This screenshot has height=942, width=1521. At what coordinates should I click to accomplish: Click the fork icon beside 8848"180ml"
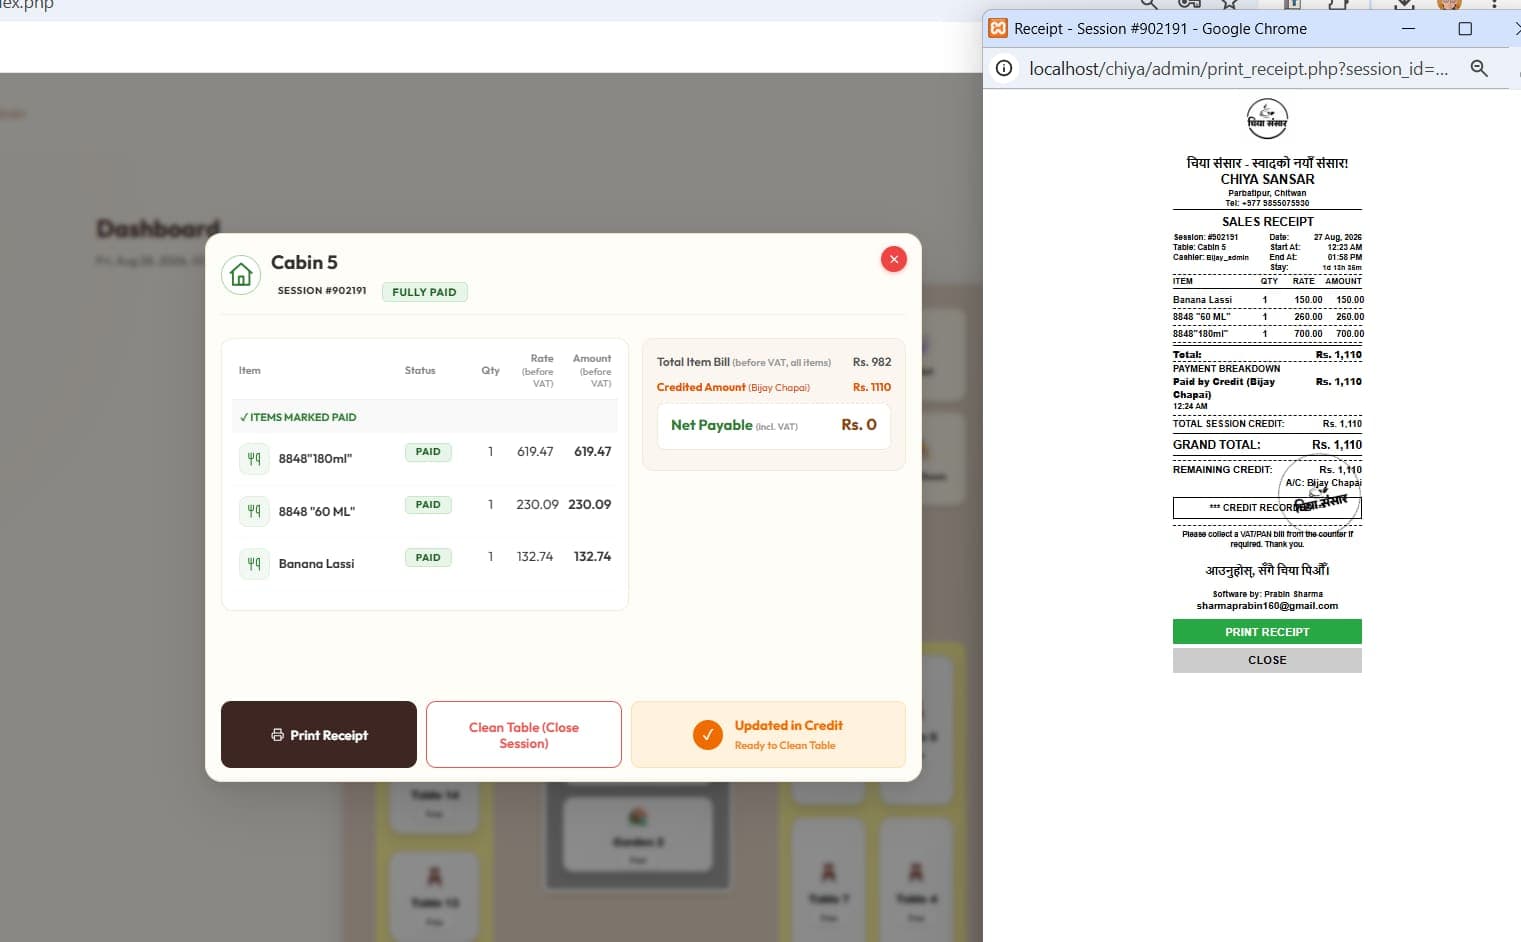click(x=254, y=459)
